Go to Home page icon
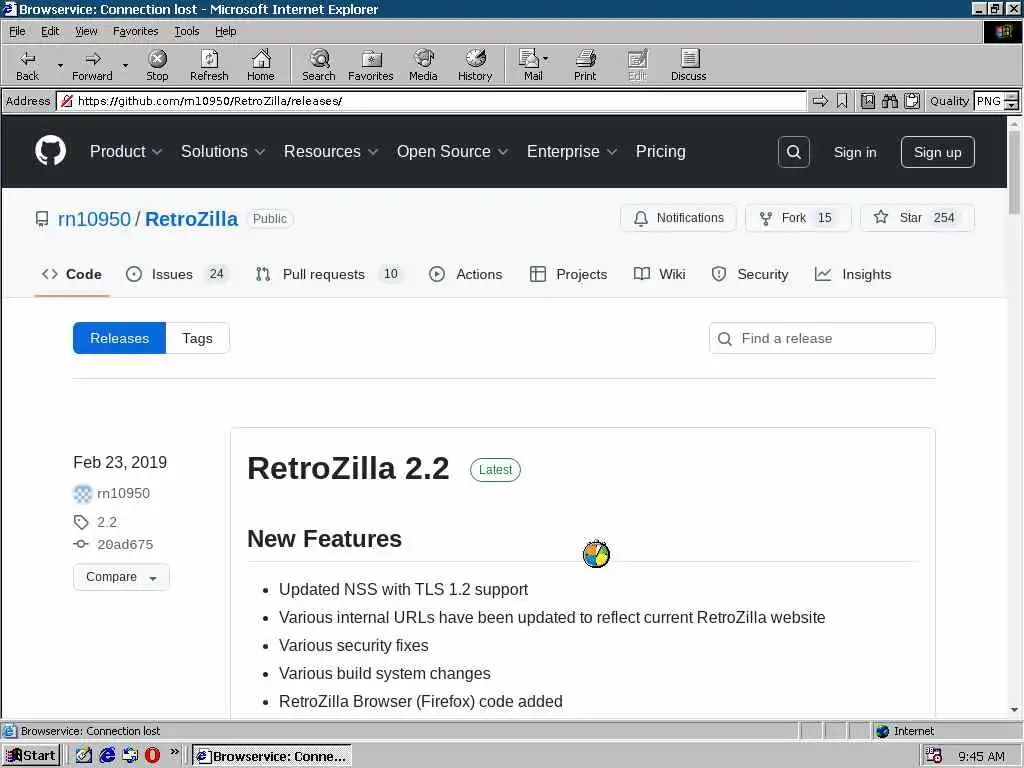The width and height of the screenshot is (1024, 768). 261,65
